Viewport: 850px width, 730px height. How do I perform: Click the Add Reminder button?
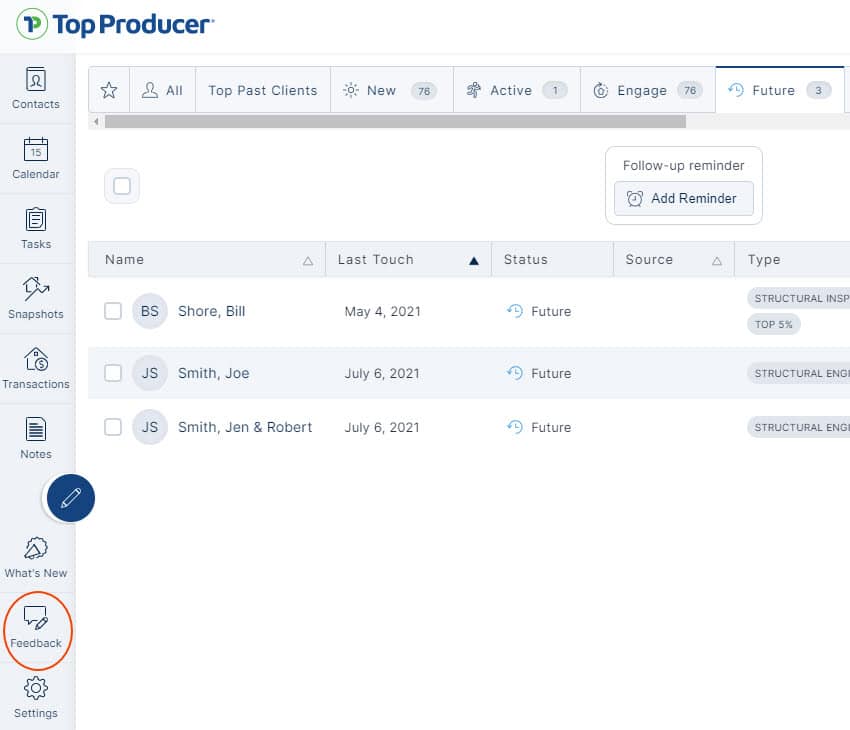(683, 199)
